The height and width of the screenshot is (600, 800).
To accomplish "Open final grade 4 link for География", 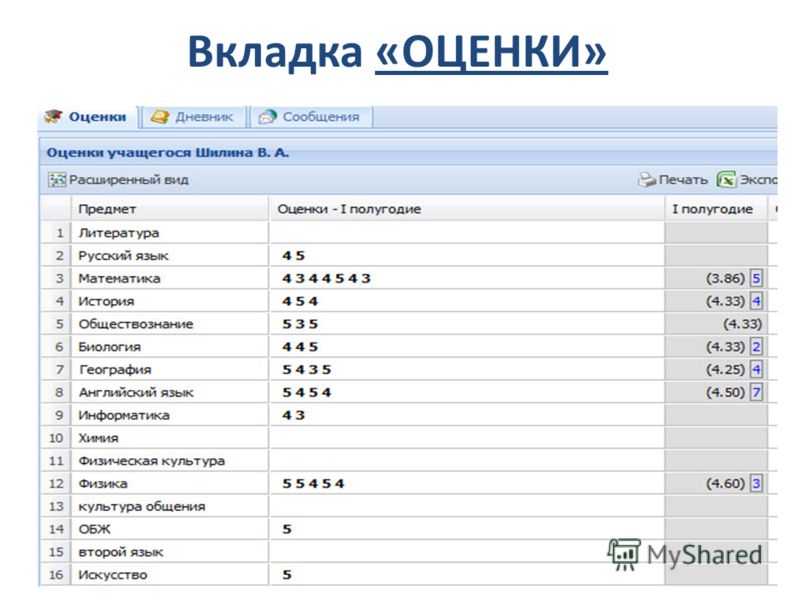I will click(x=756, y=369).
